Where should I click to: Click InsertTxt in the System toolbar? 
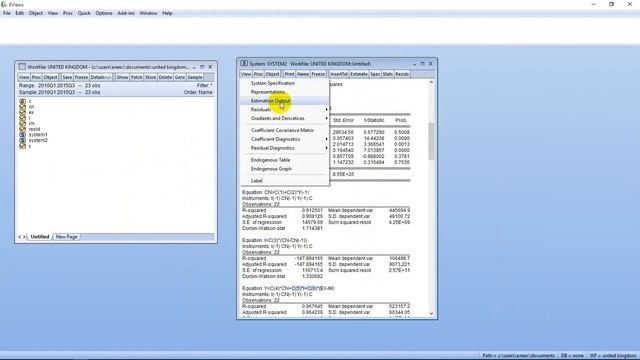339,74
